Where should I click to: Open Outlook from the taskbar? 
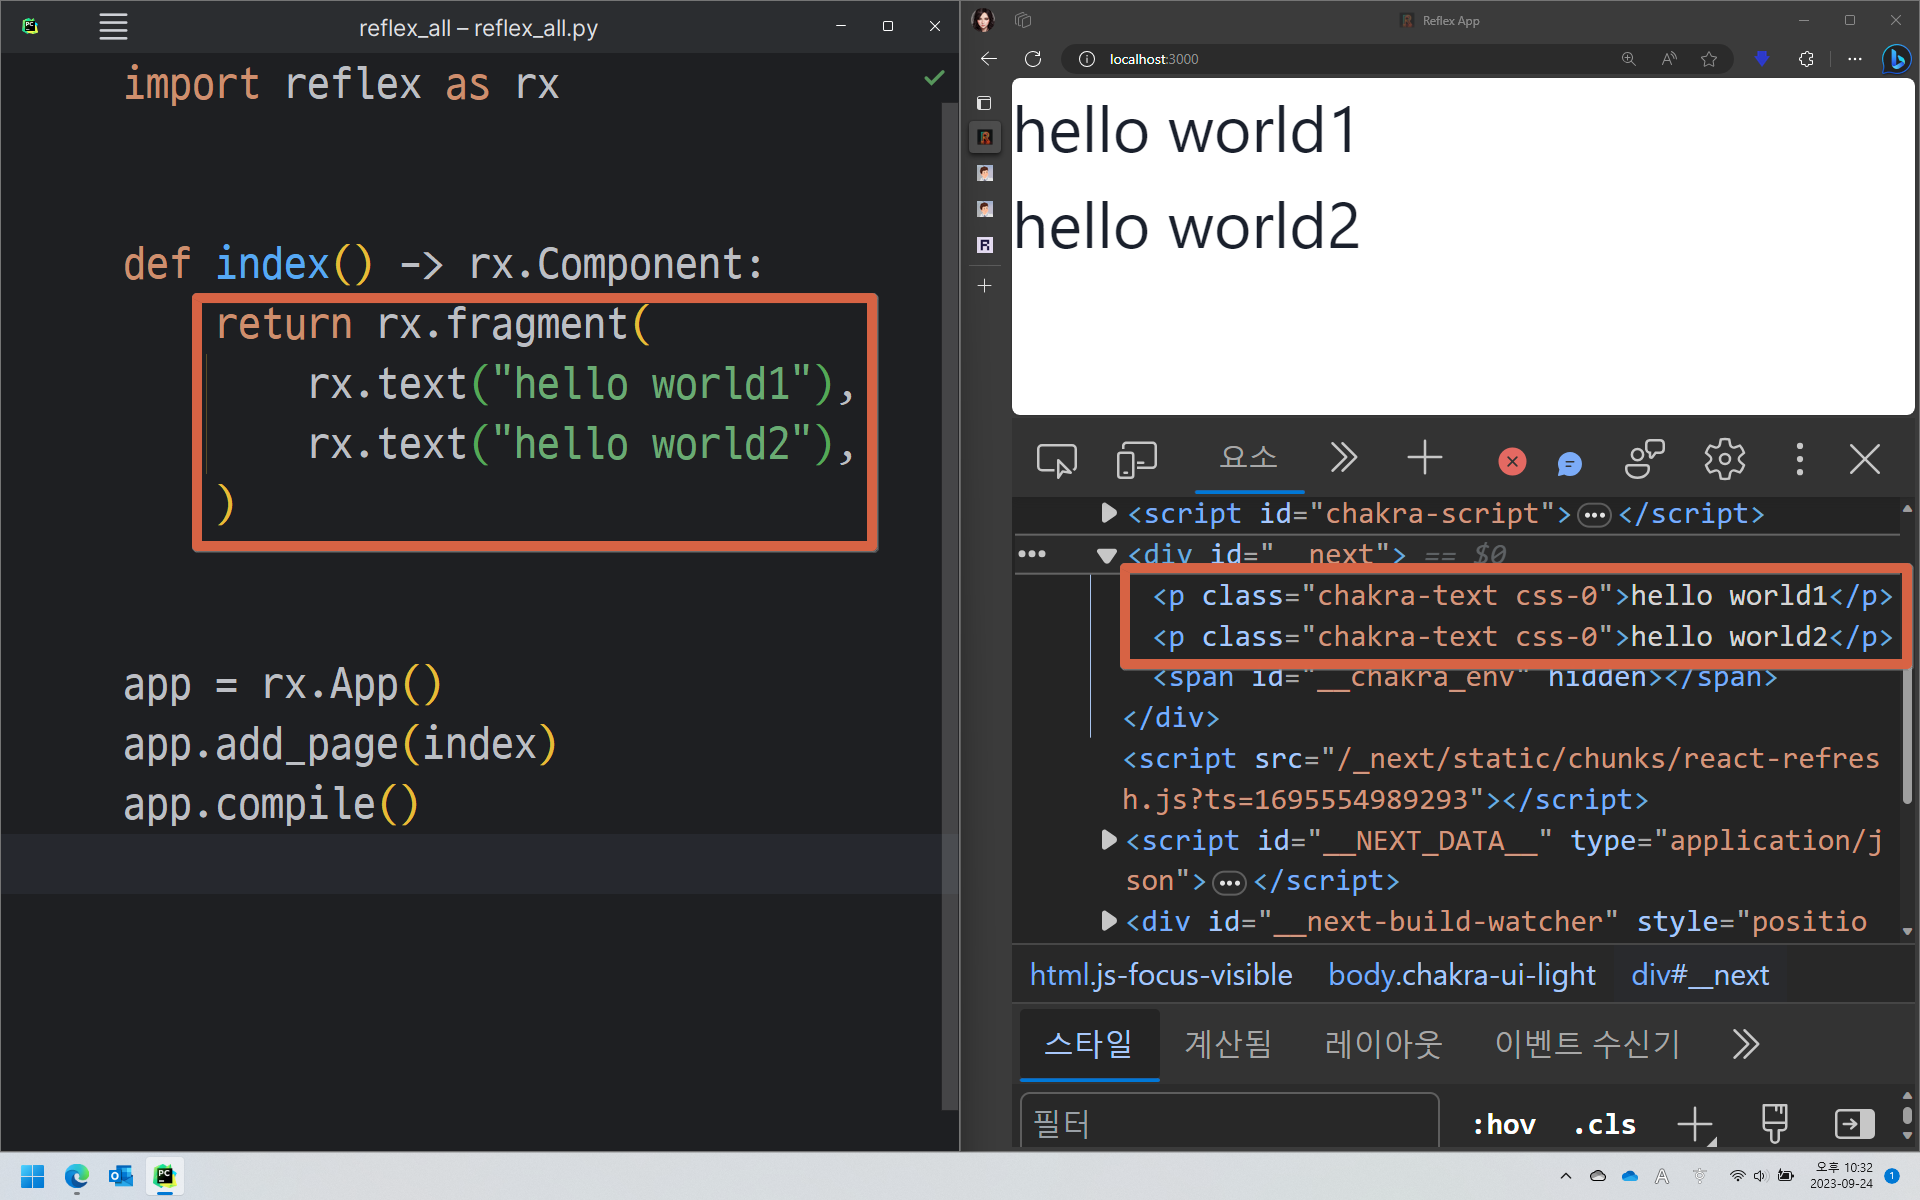(121, 1176)
